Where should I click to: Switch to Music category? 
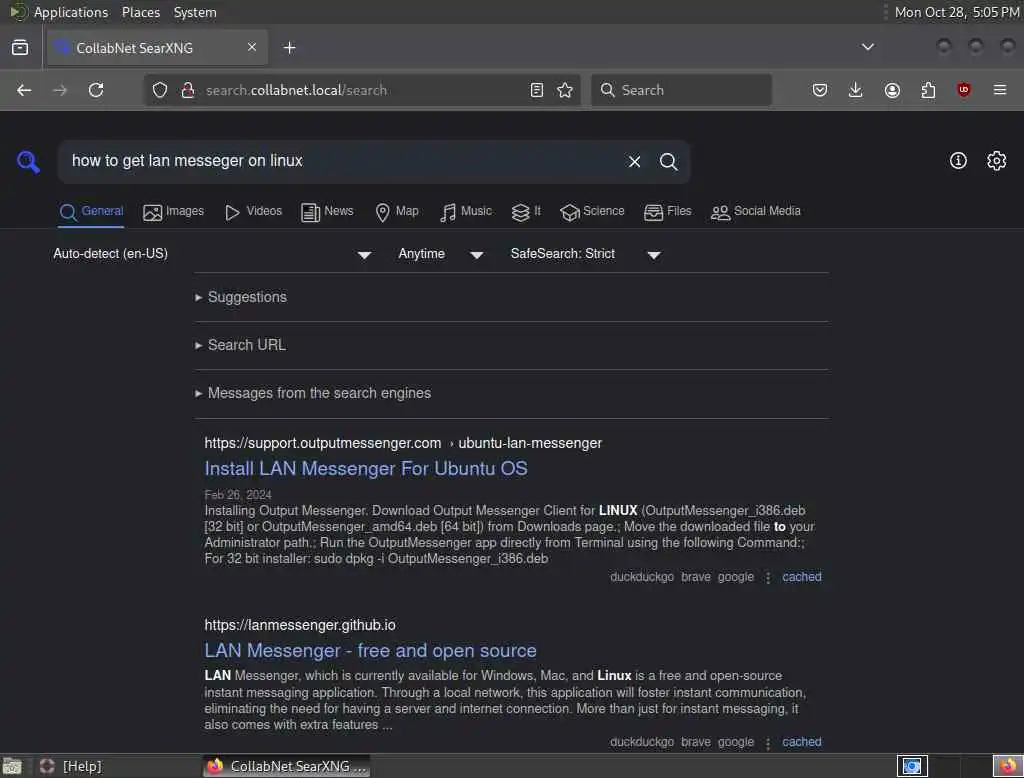click(x=466, y=212)
